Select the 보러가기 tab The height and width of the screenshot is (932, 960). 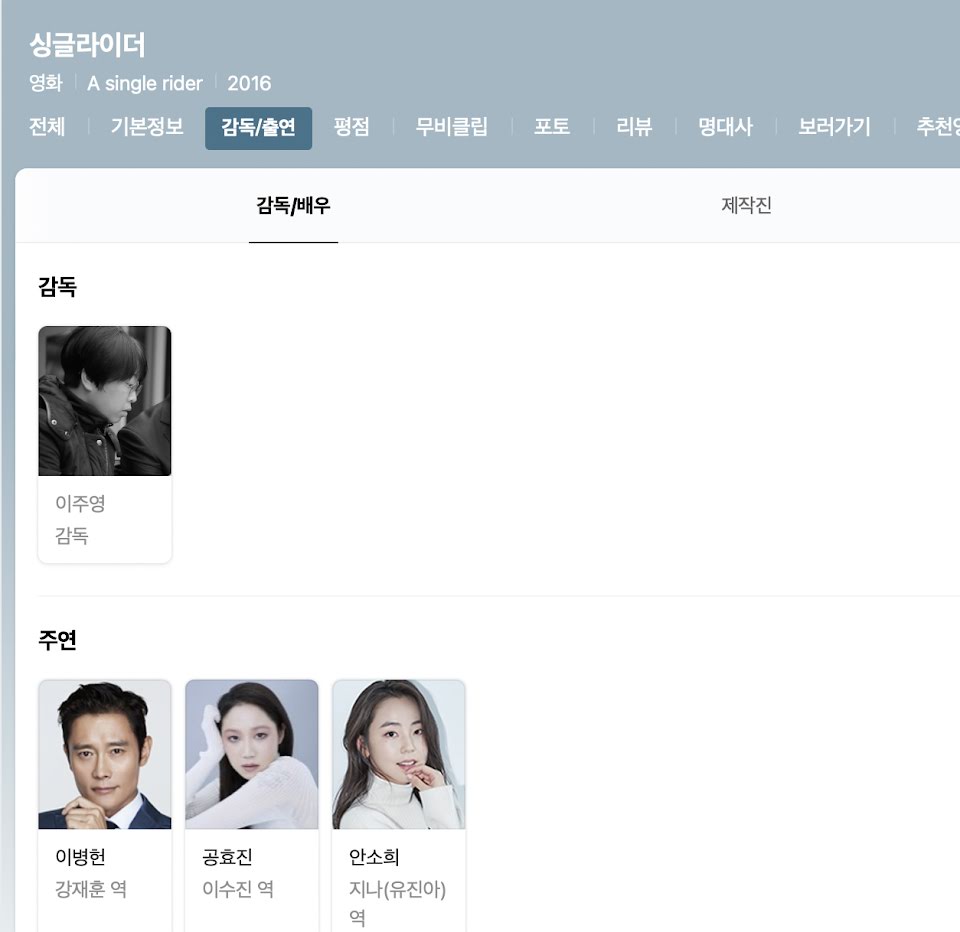coord(834,127)
